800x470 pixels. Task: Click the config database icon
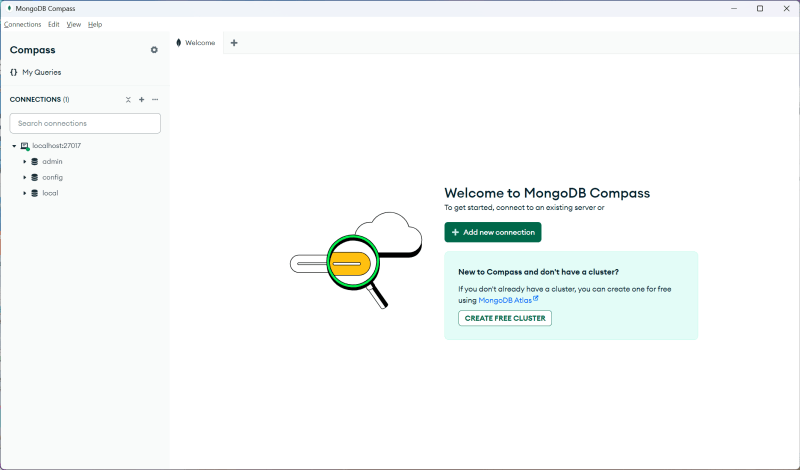point(35,178)
